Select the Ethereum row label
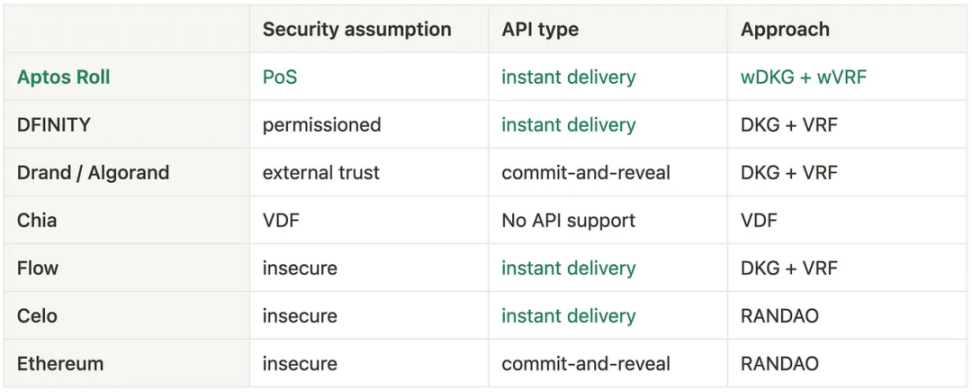The image size is (972, 392). (60, 363)
